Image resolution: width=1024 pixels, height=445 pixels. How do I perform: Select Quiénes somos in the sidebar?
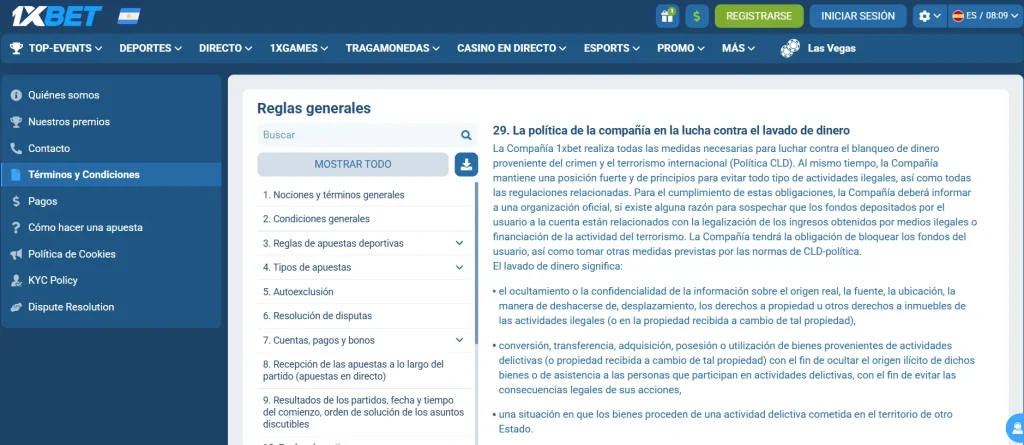111,95
